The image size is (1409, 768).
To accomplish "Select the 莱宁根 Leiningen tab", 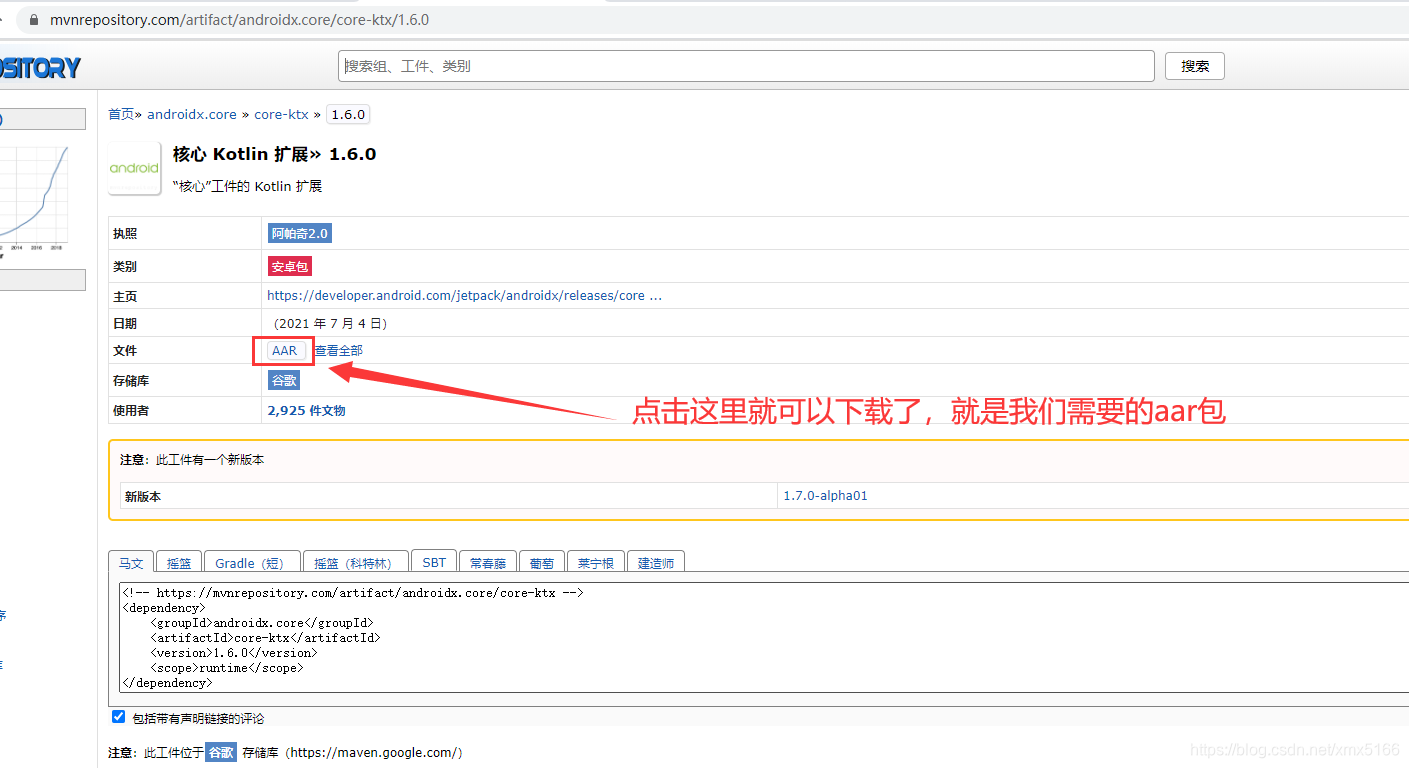I will tap(597, 563).
